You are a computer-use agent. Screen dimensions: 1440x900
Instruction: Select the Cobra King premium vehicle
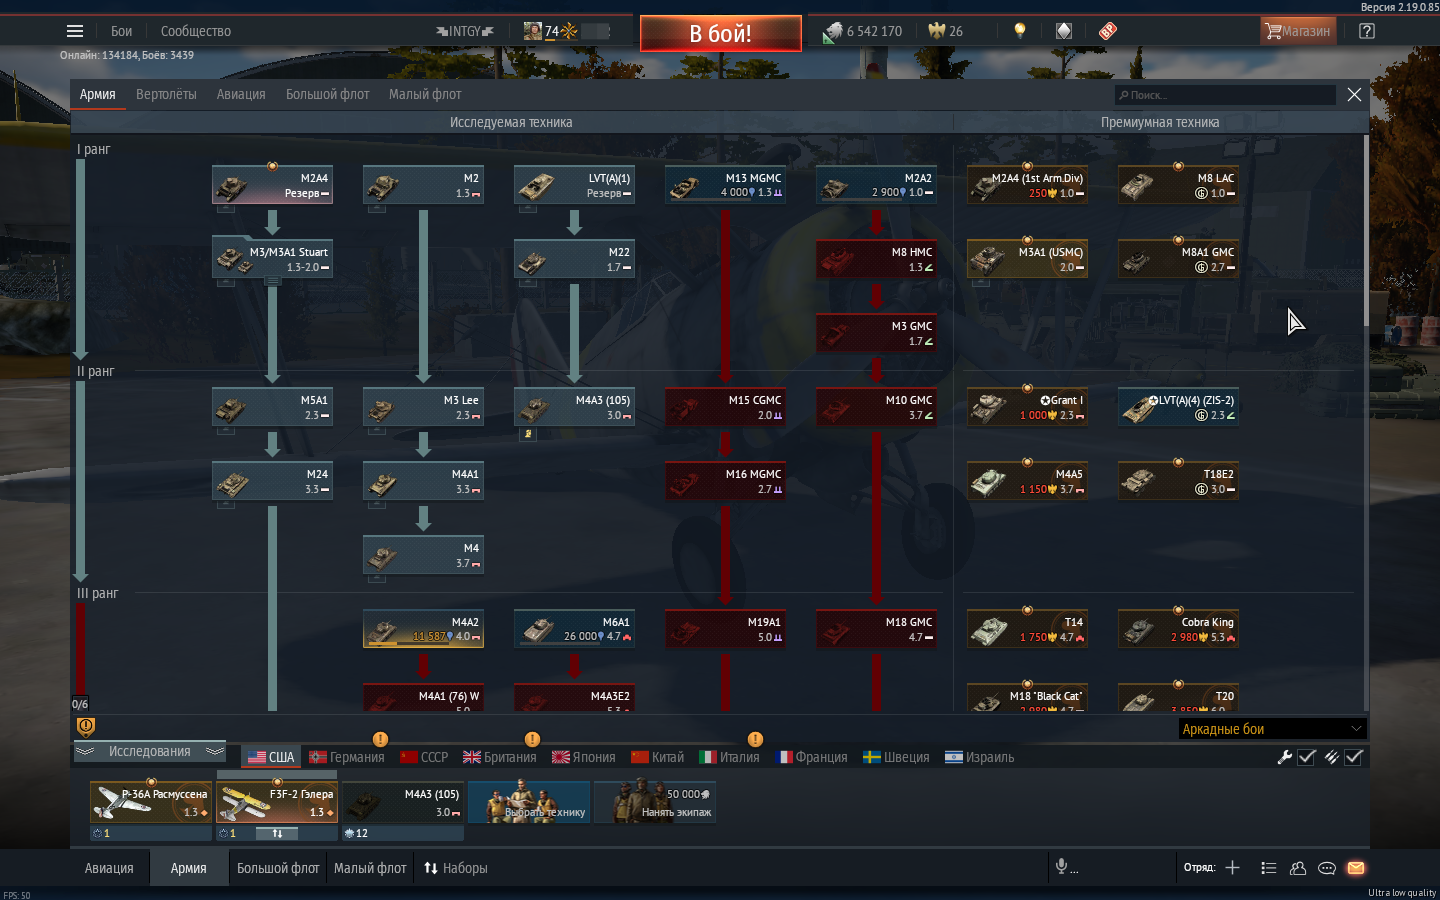[x=1178, y=630]
